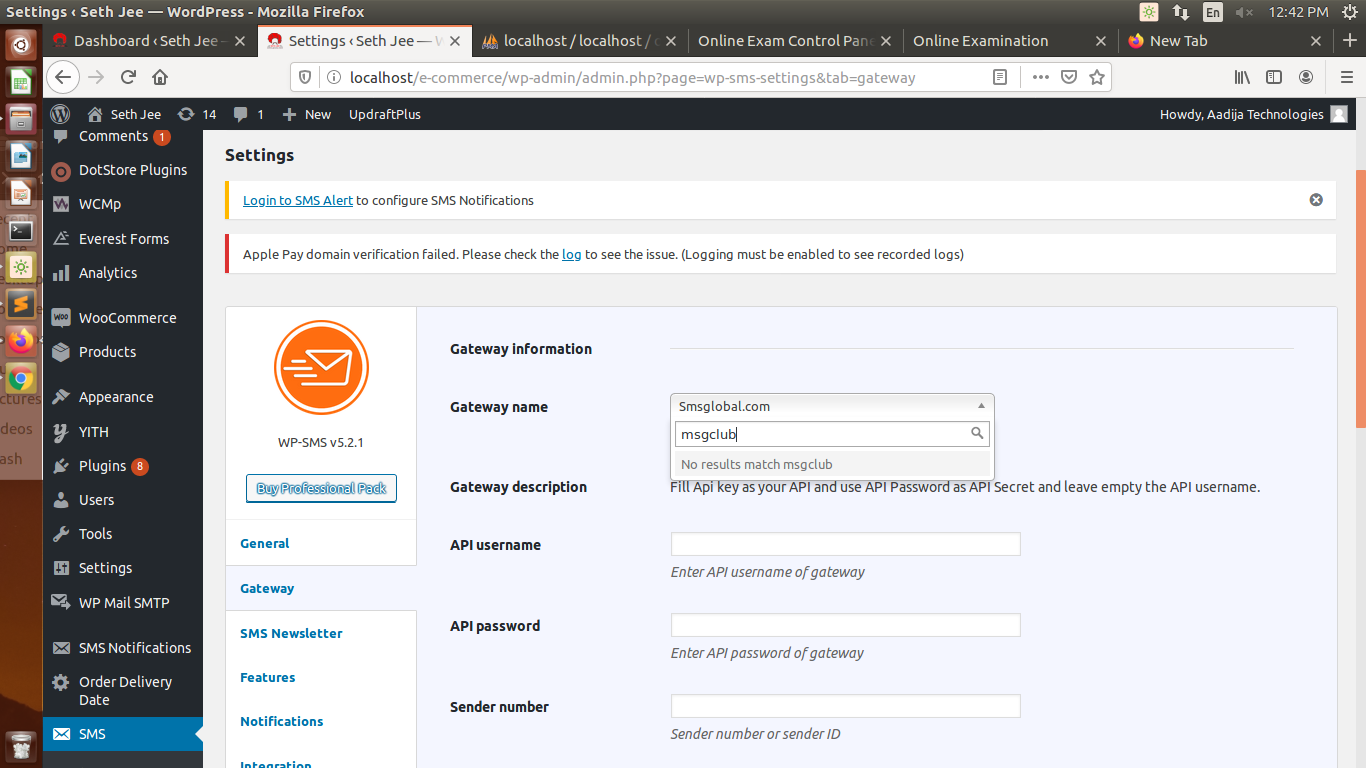Switch to the General settings tab
This screenshot has height=768, width=1366.
tap(265, 543)
